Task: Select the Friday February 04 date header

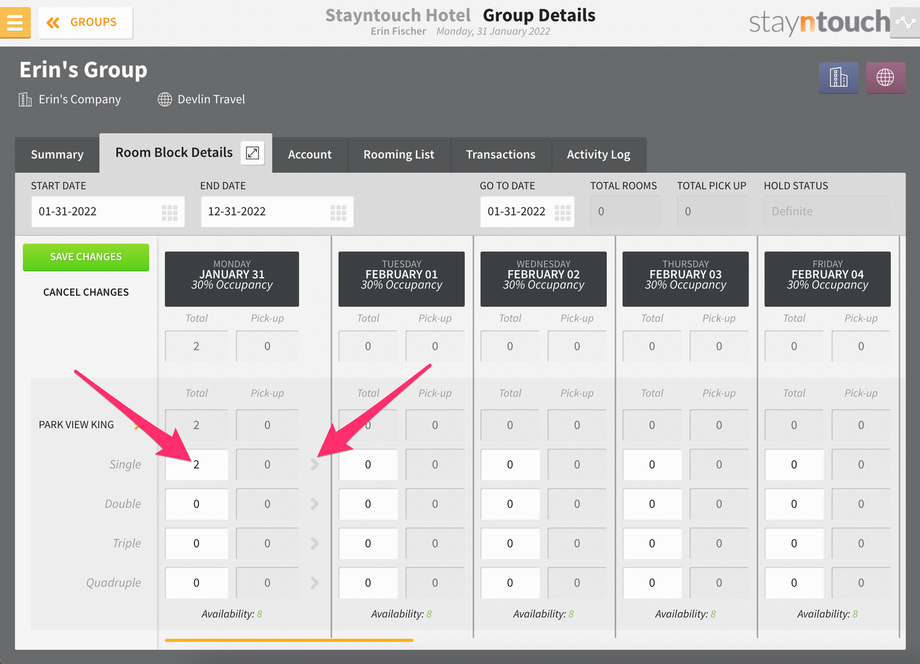Action: (827, 279)
